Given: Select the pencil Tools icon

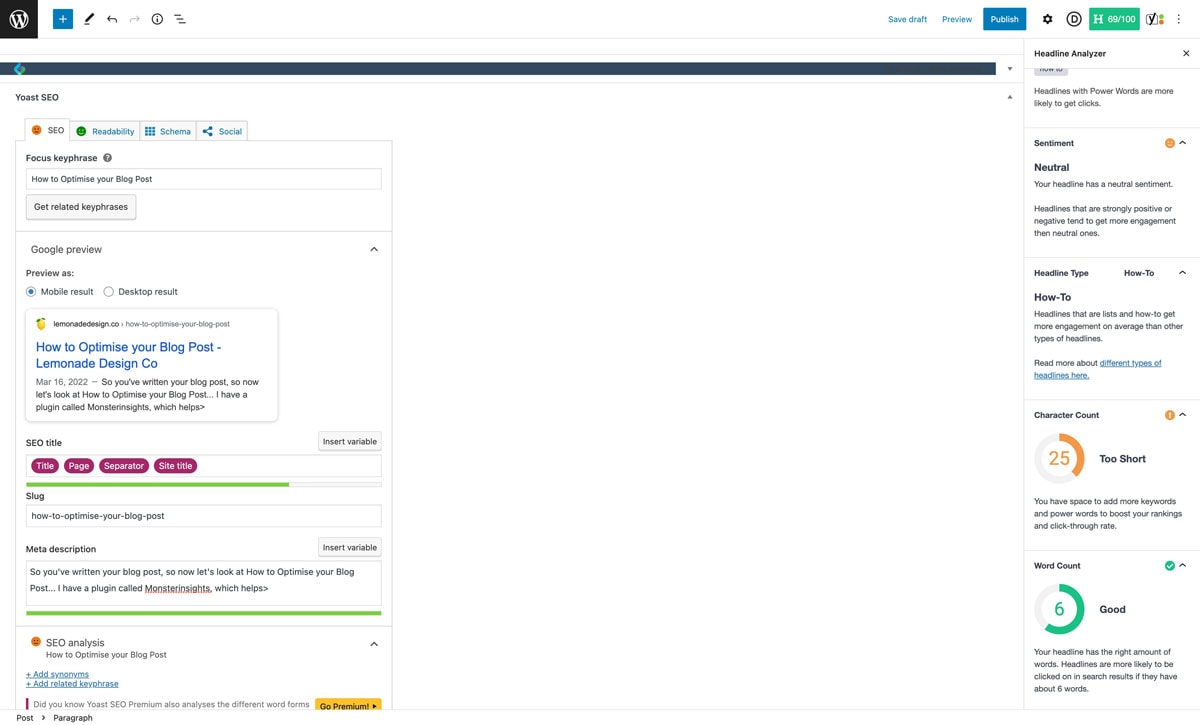Looking at the screenshot, I should coord(89,19).
